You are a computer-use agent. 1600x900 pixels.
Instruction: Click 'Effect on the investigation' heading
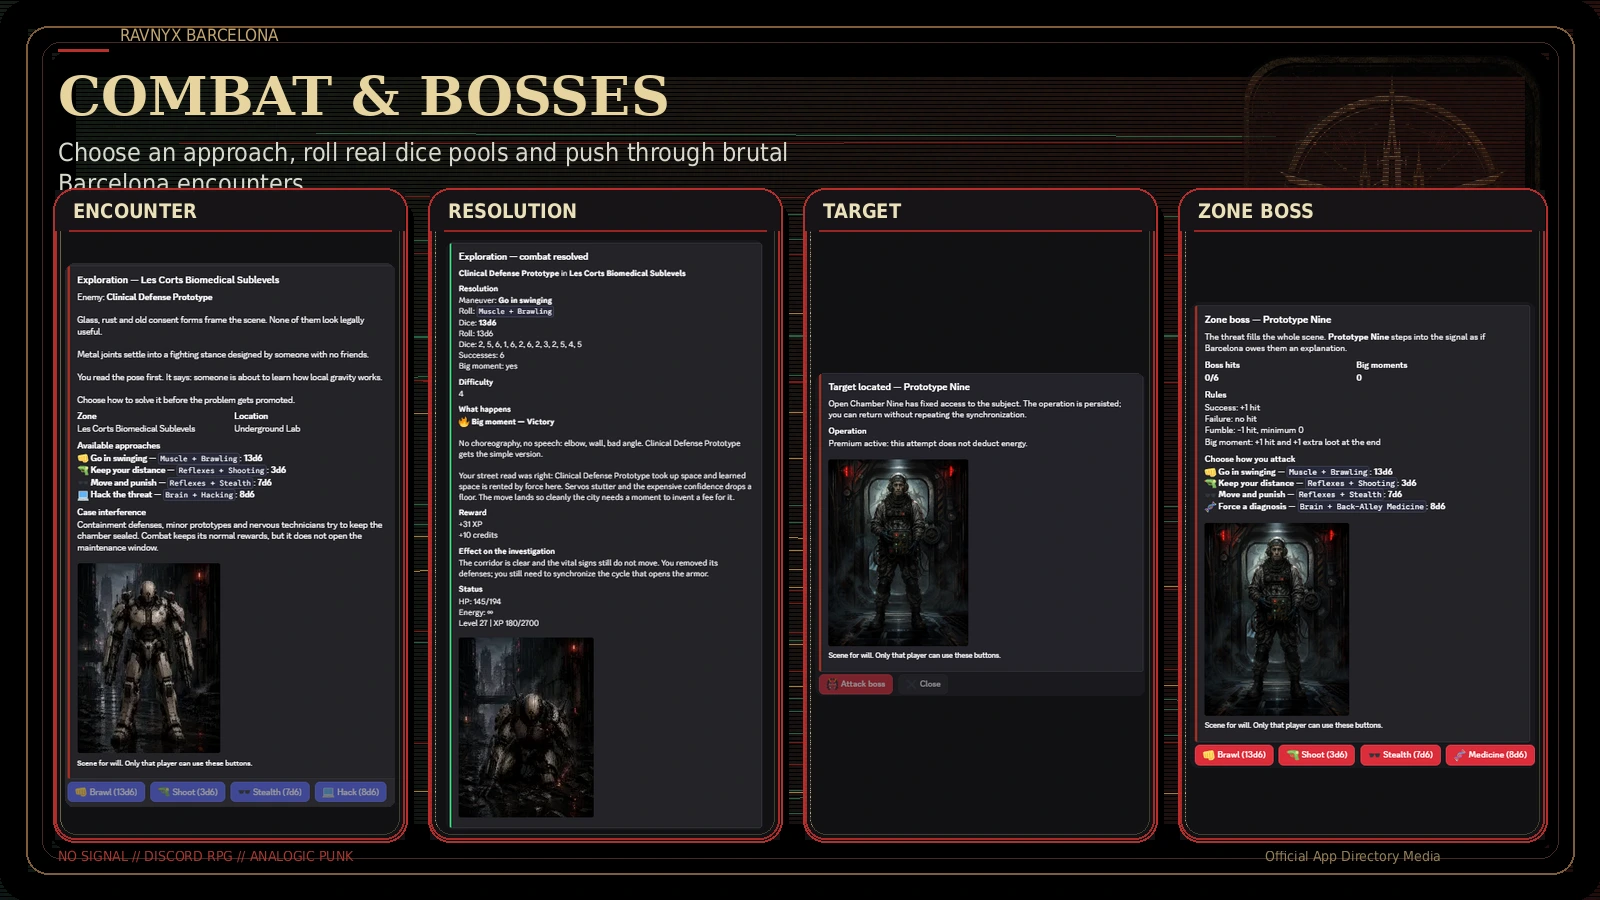click(x=507, y=551)
